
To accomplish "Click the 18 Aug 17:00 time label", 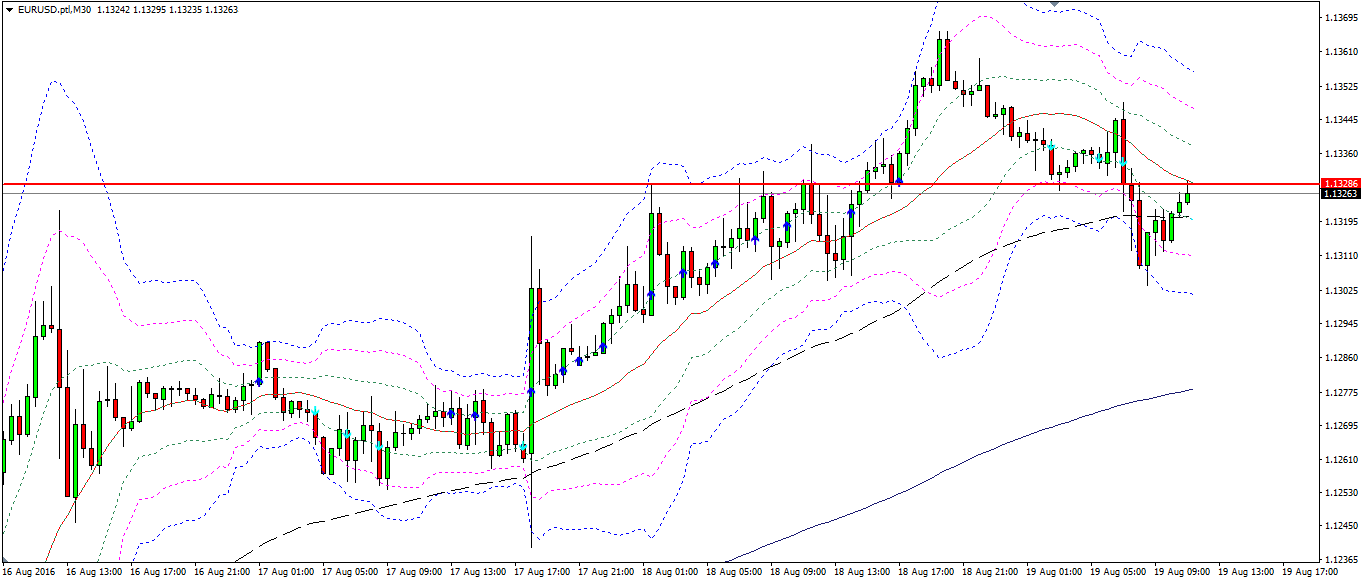I will click(x=926, y=573).
